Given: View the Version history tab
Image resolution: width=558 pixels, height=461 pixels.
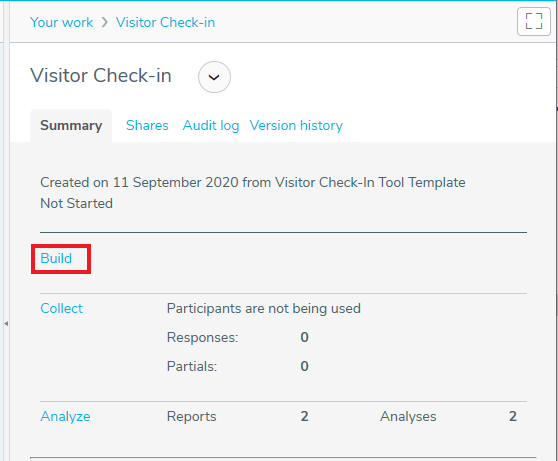Looking at the screenshot, I should pos(296,126).
